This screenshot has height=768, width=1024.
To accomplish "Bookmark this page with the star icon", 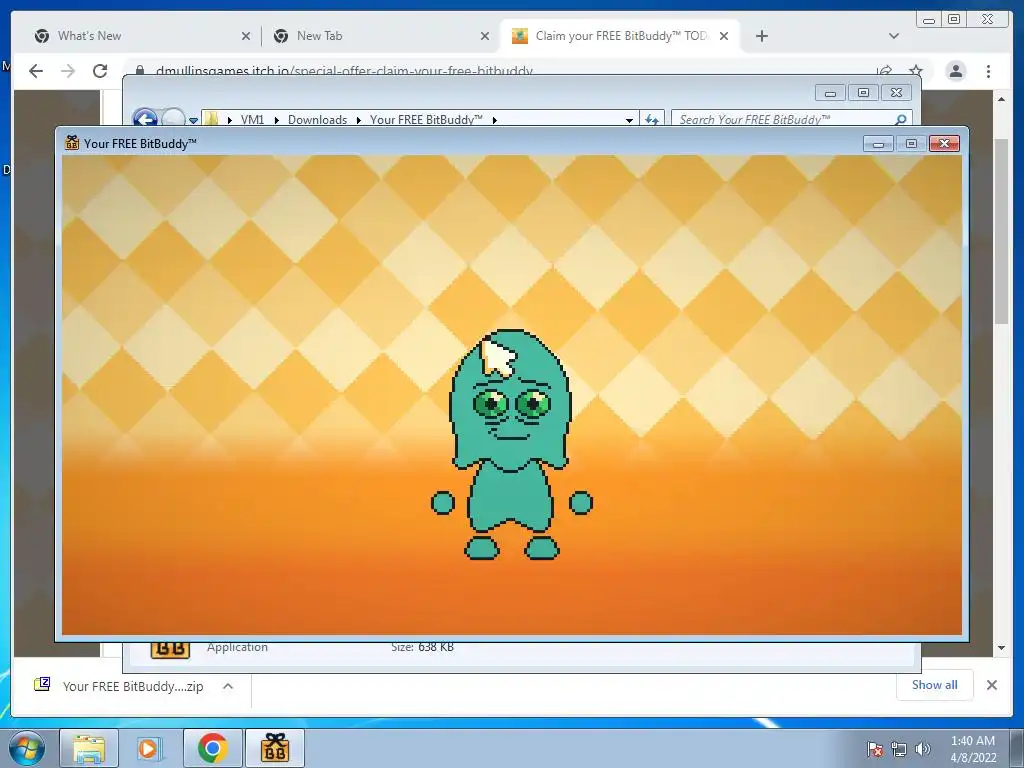I will point(916,71).
